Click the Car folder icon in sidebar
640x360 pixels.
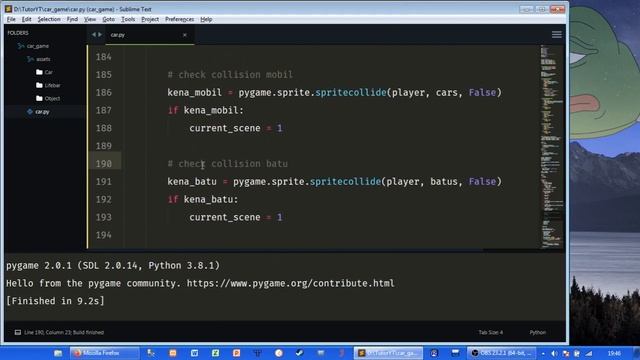tap(39, 72)
